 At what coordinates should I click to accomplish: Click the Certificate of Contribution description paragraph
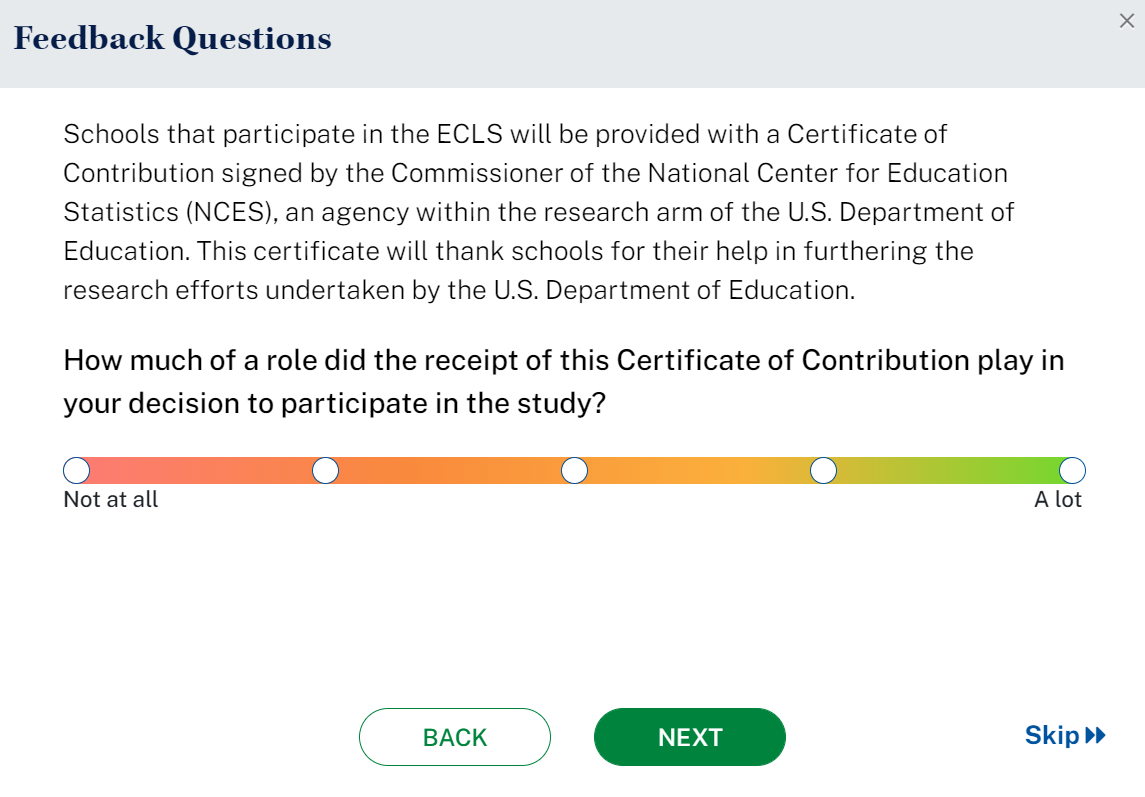[x=538, y=212]
